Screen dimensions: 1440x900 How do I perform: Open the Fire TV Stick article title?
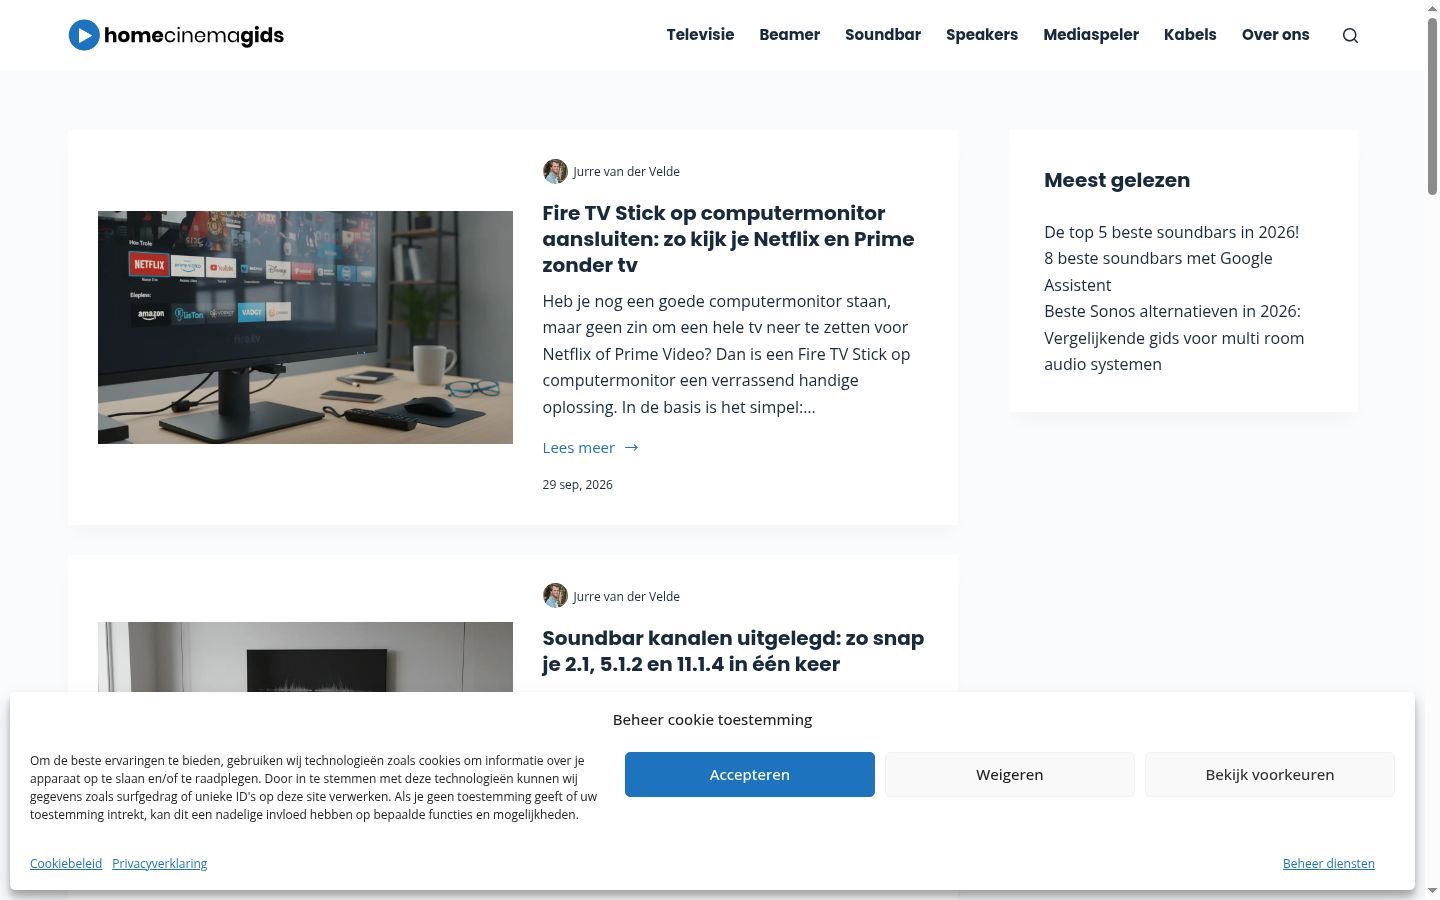point(728,239)
